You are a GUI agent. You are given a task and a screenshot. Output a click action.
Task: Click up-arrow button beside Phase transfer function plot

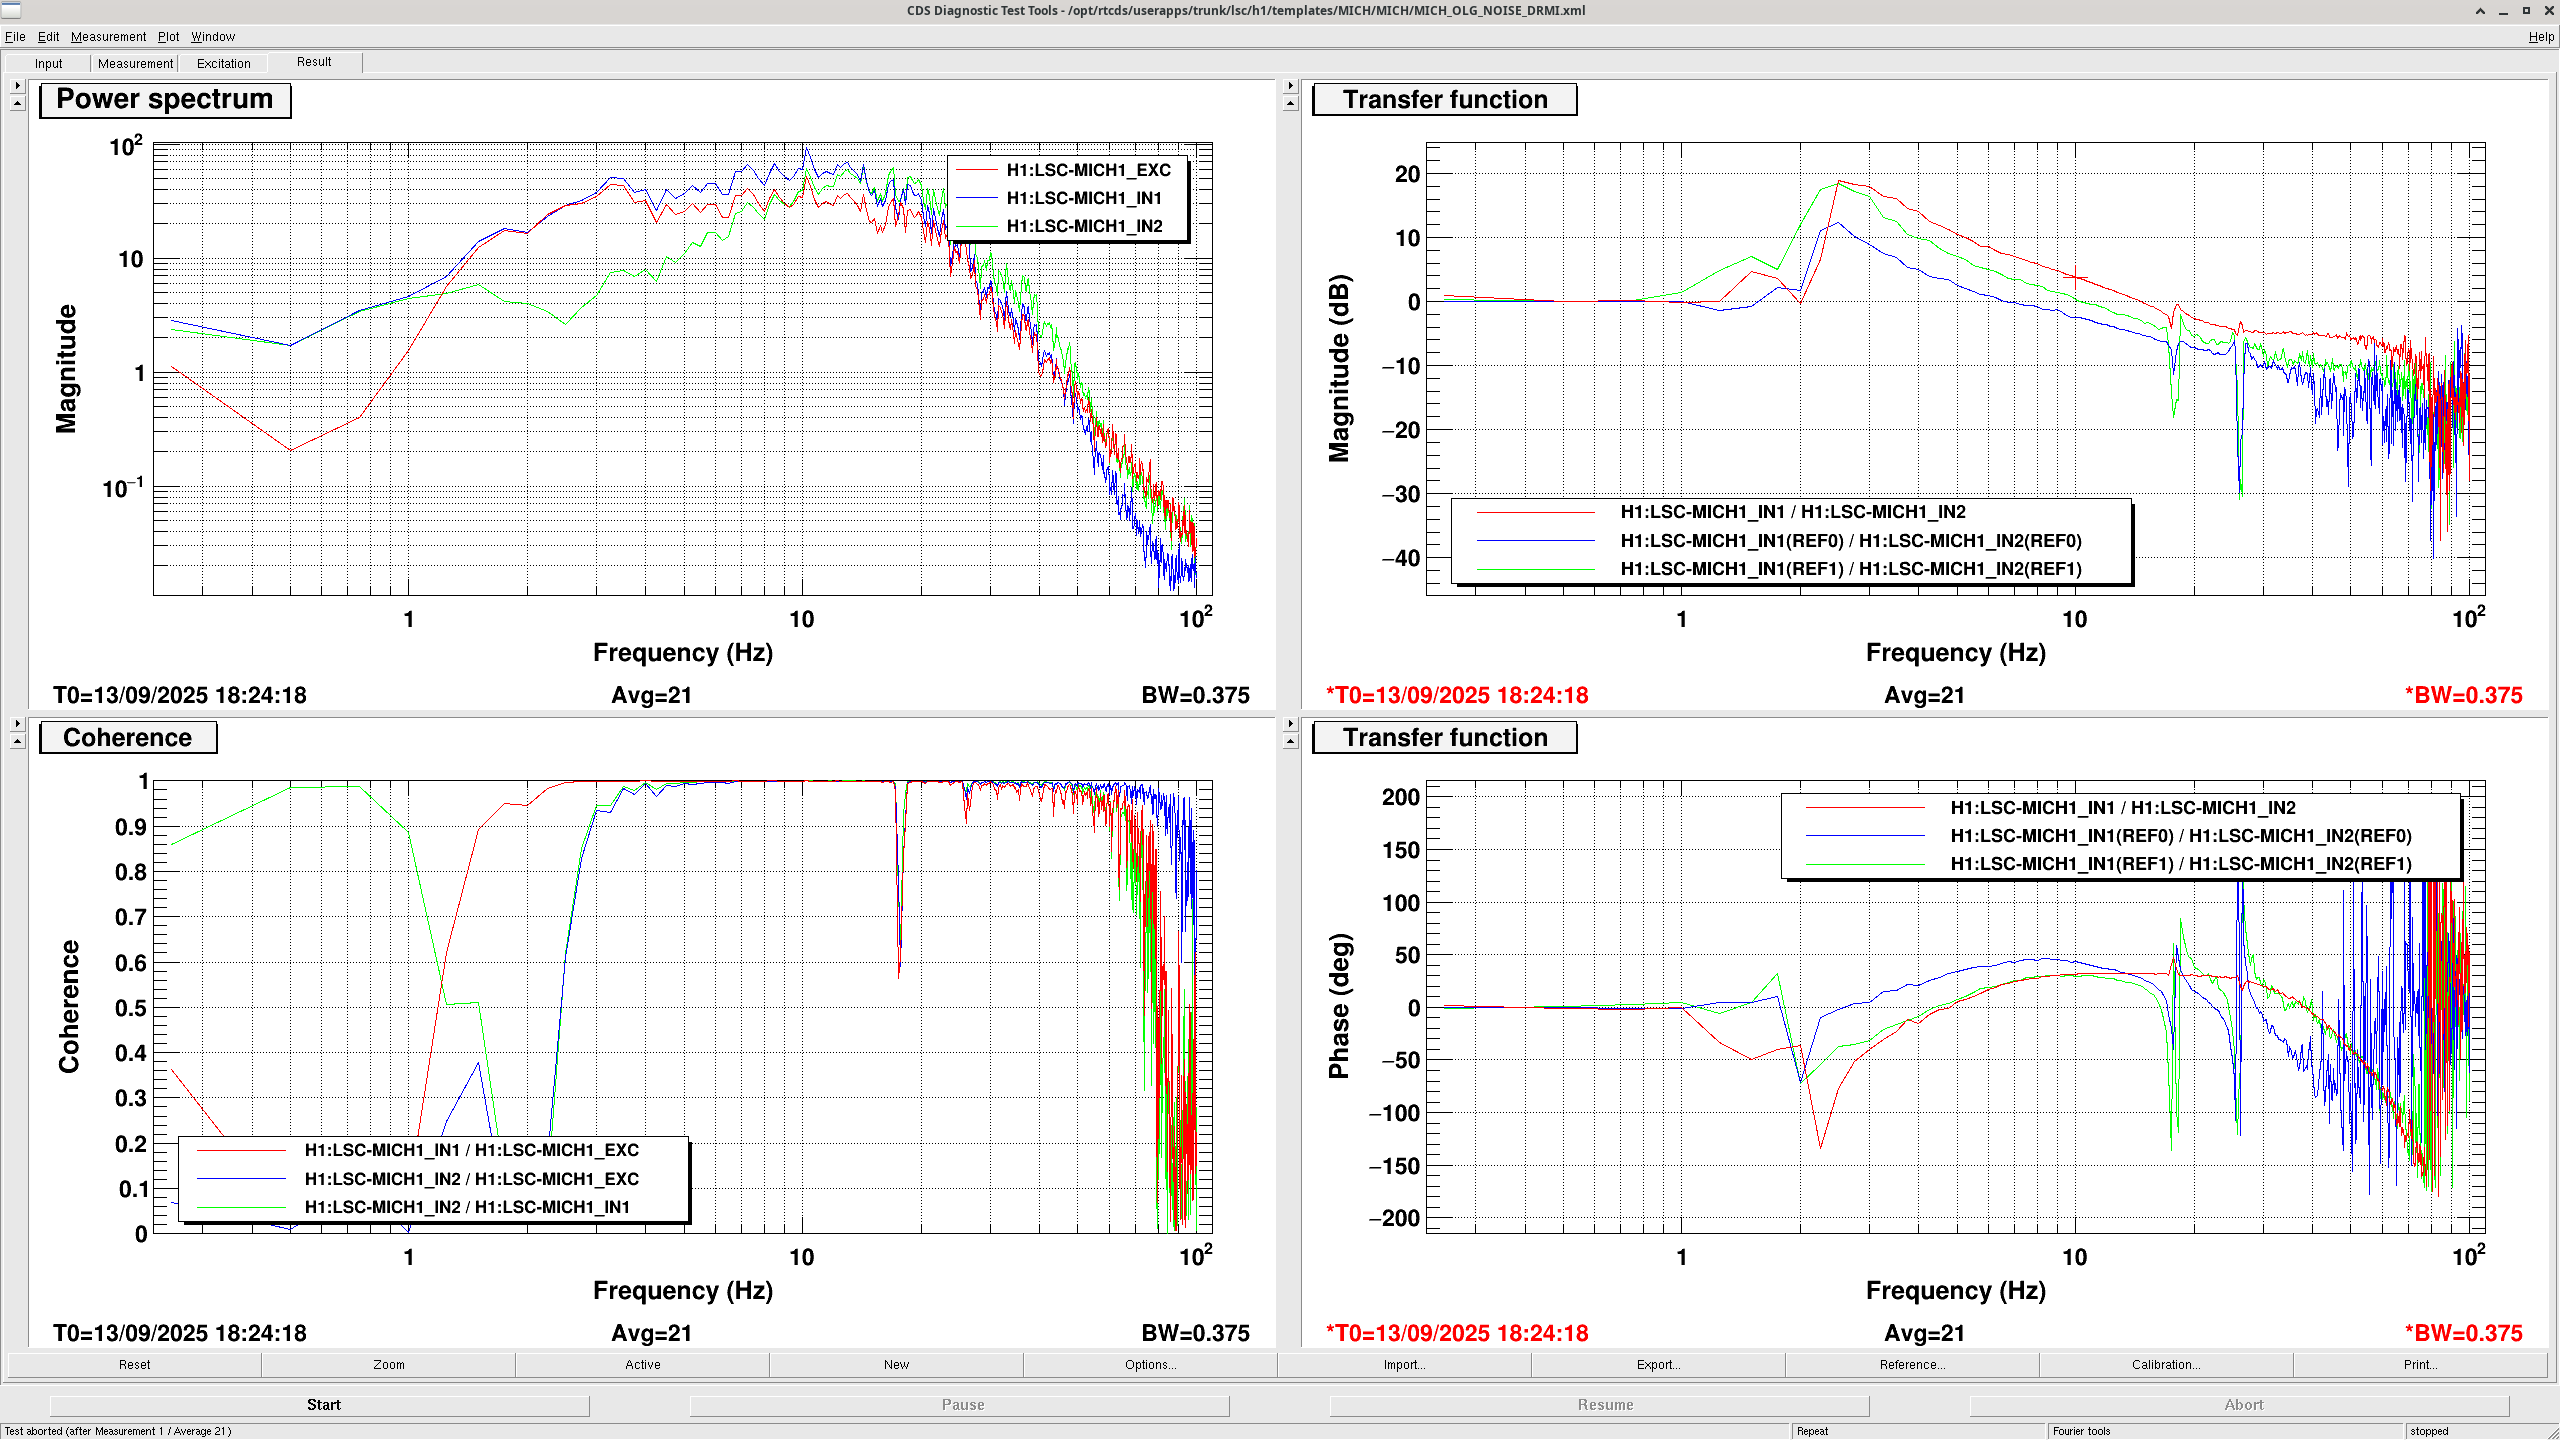click(1290, 742)
